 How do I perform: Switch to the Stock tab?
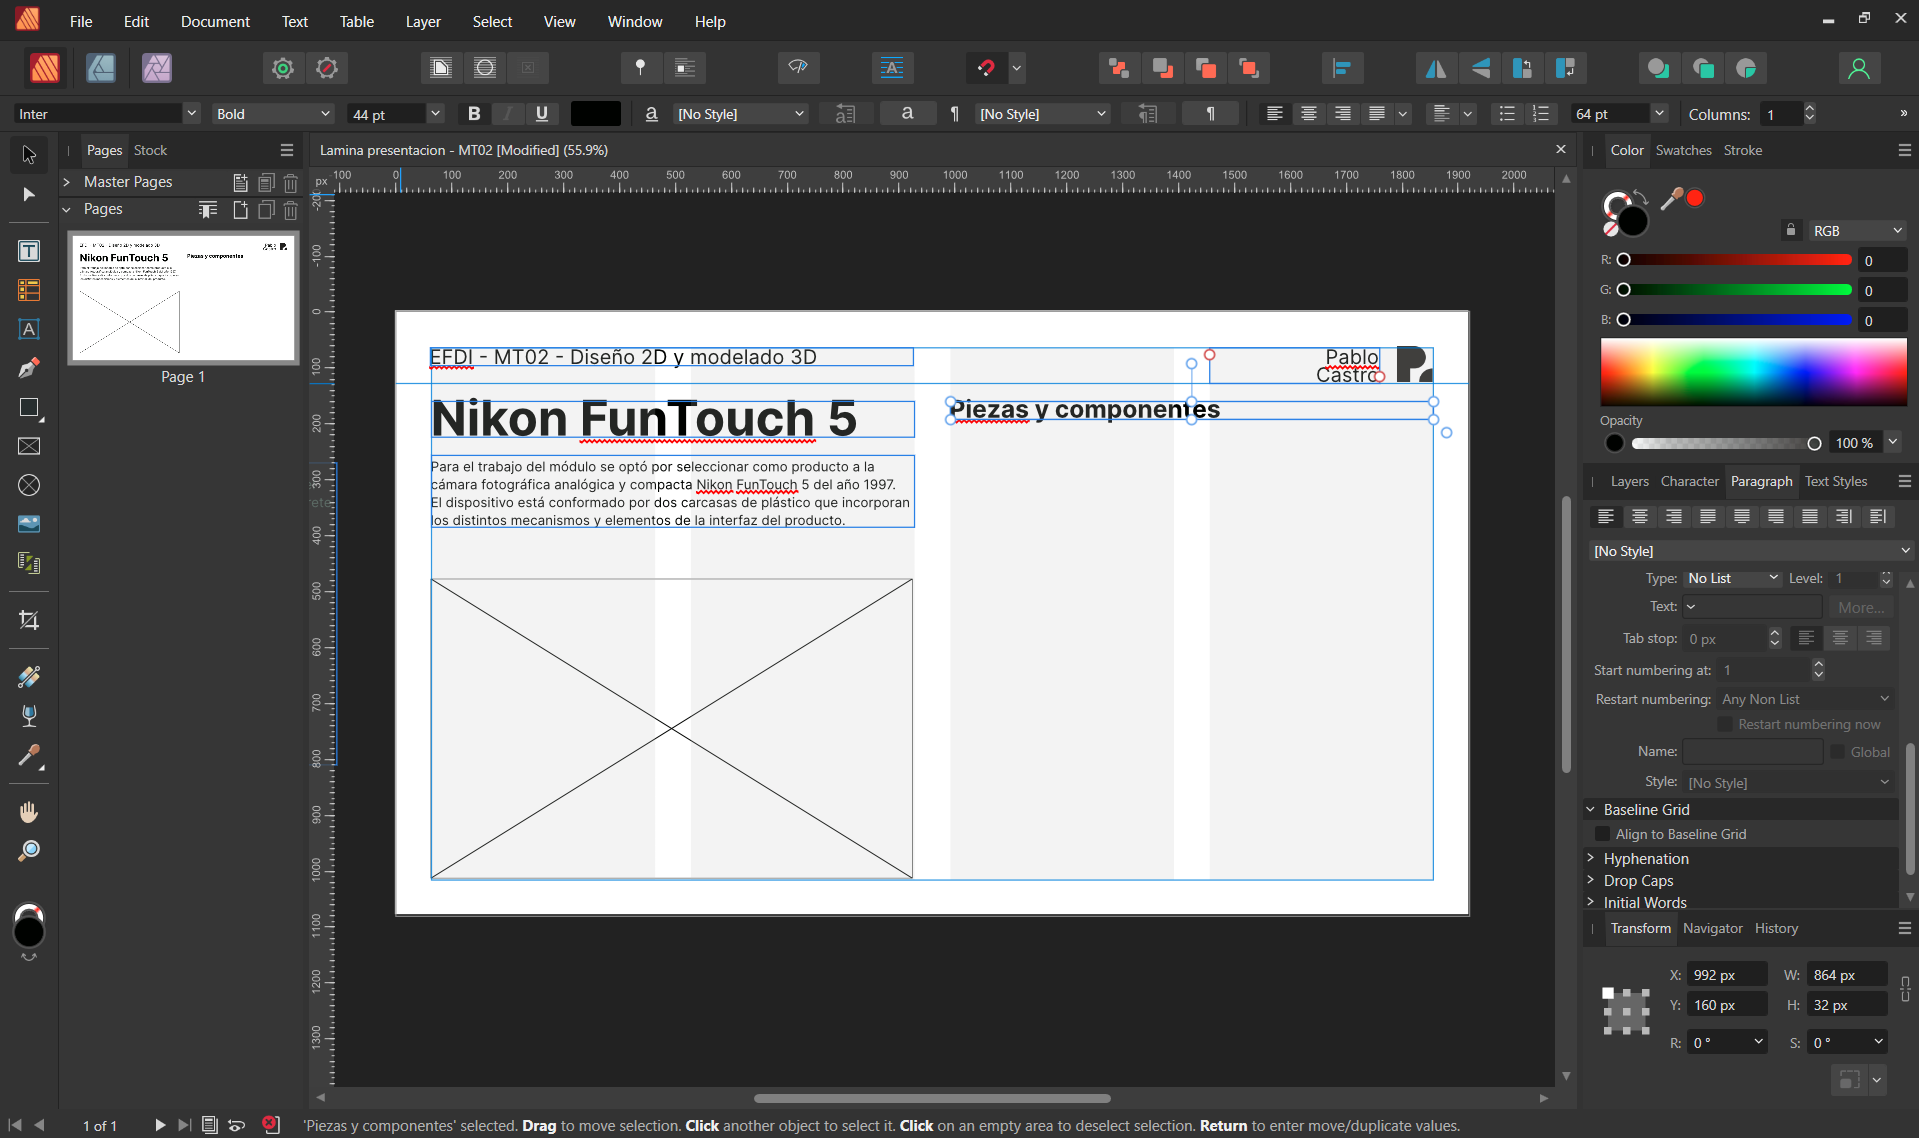point(150,150)
